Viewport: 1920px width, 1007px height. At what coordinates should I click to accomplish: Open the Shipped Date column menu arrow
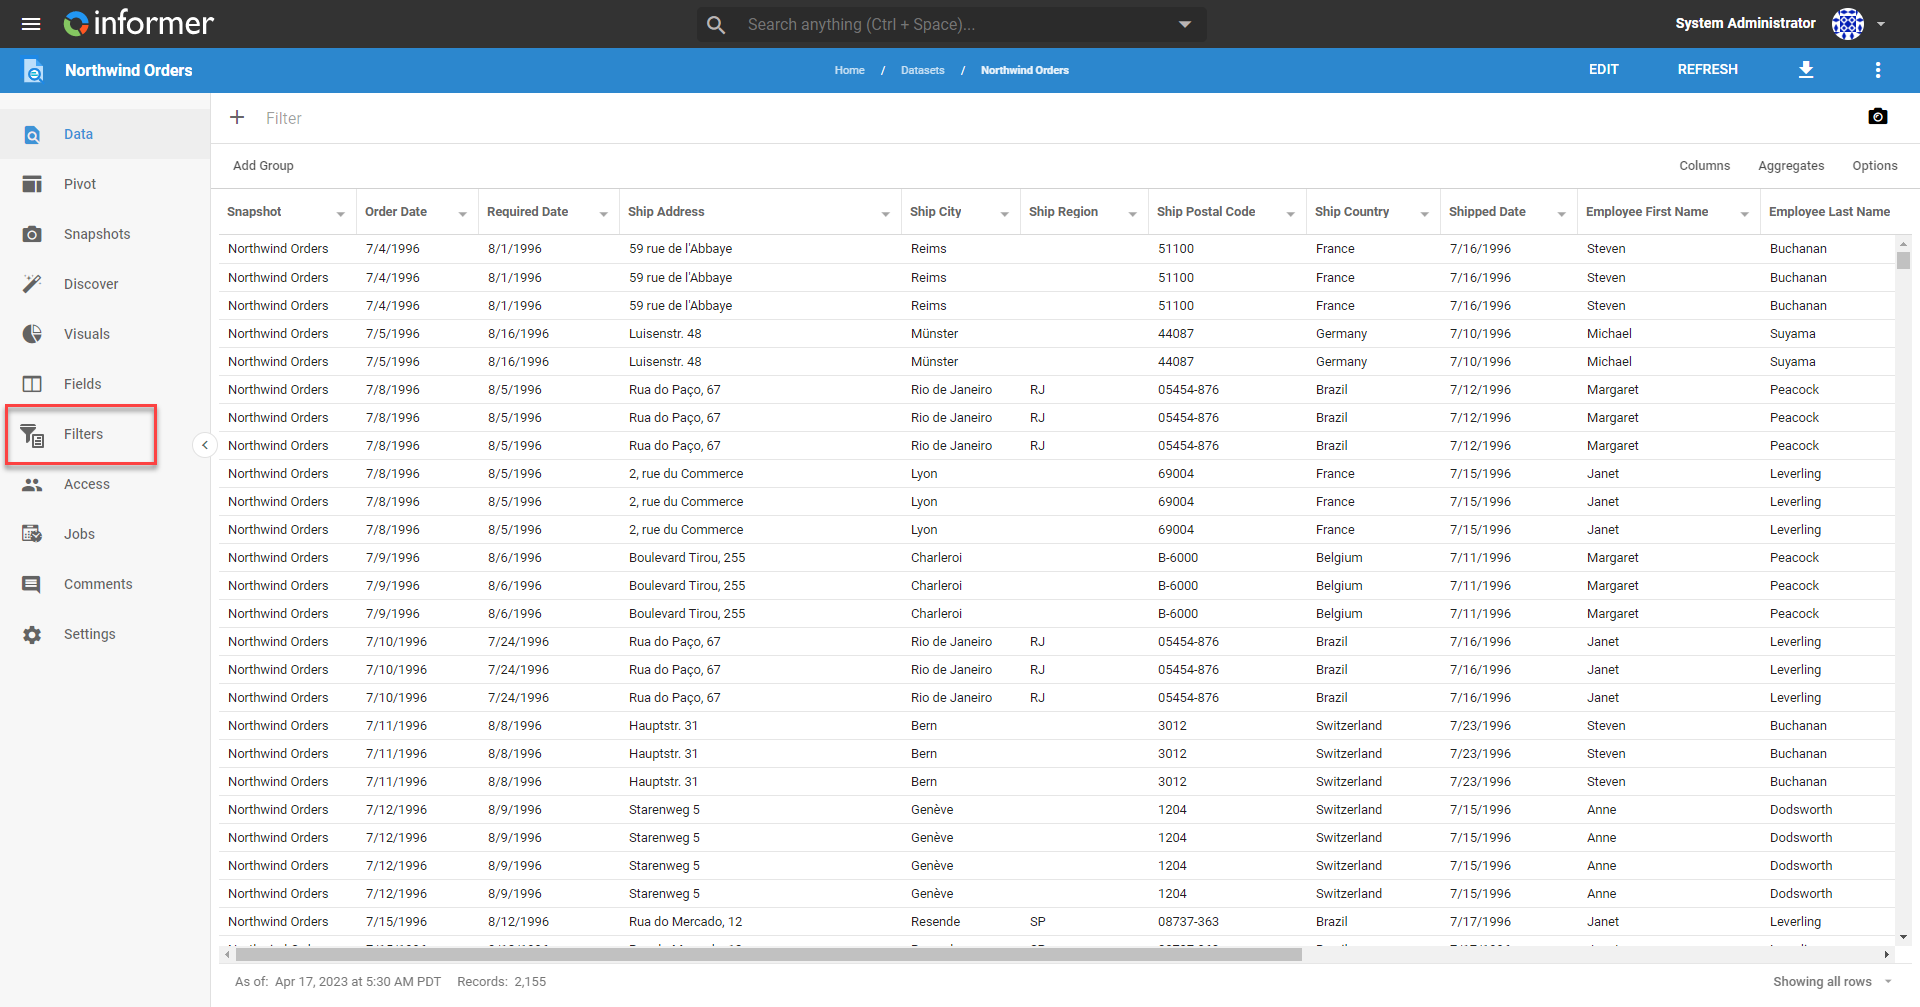click(x=1561, y=214)
